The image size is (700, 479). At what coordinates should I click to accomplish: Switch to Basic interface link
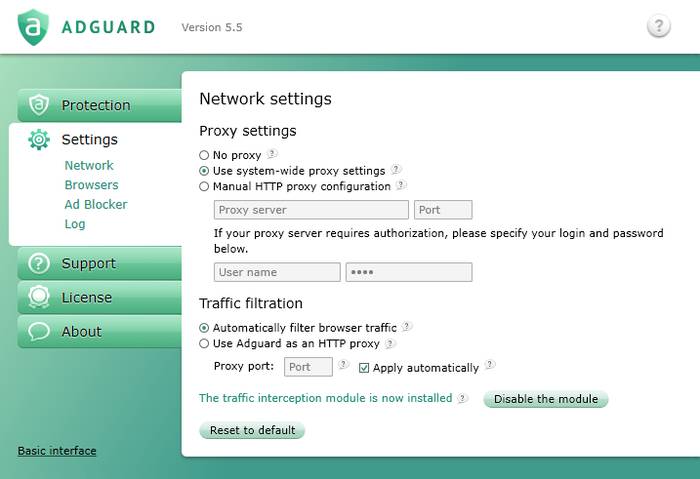tap(57, 451)
